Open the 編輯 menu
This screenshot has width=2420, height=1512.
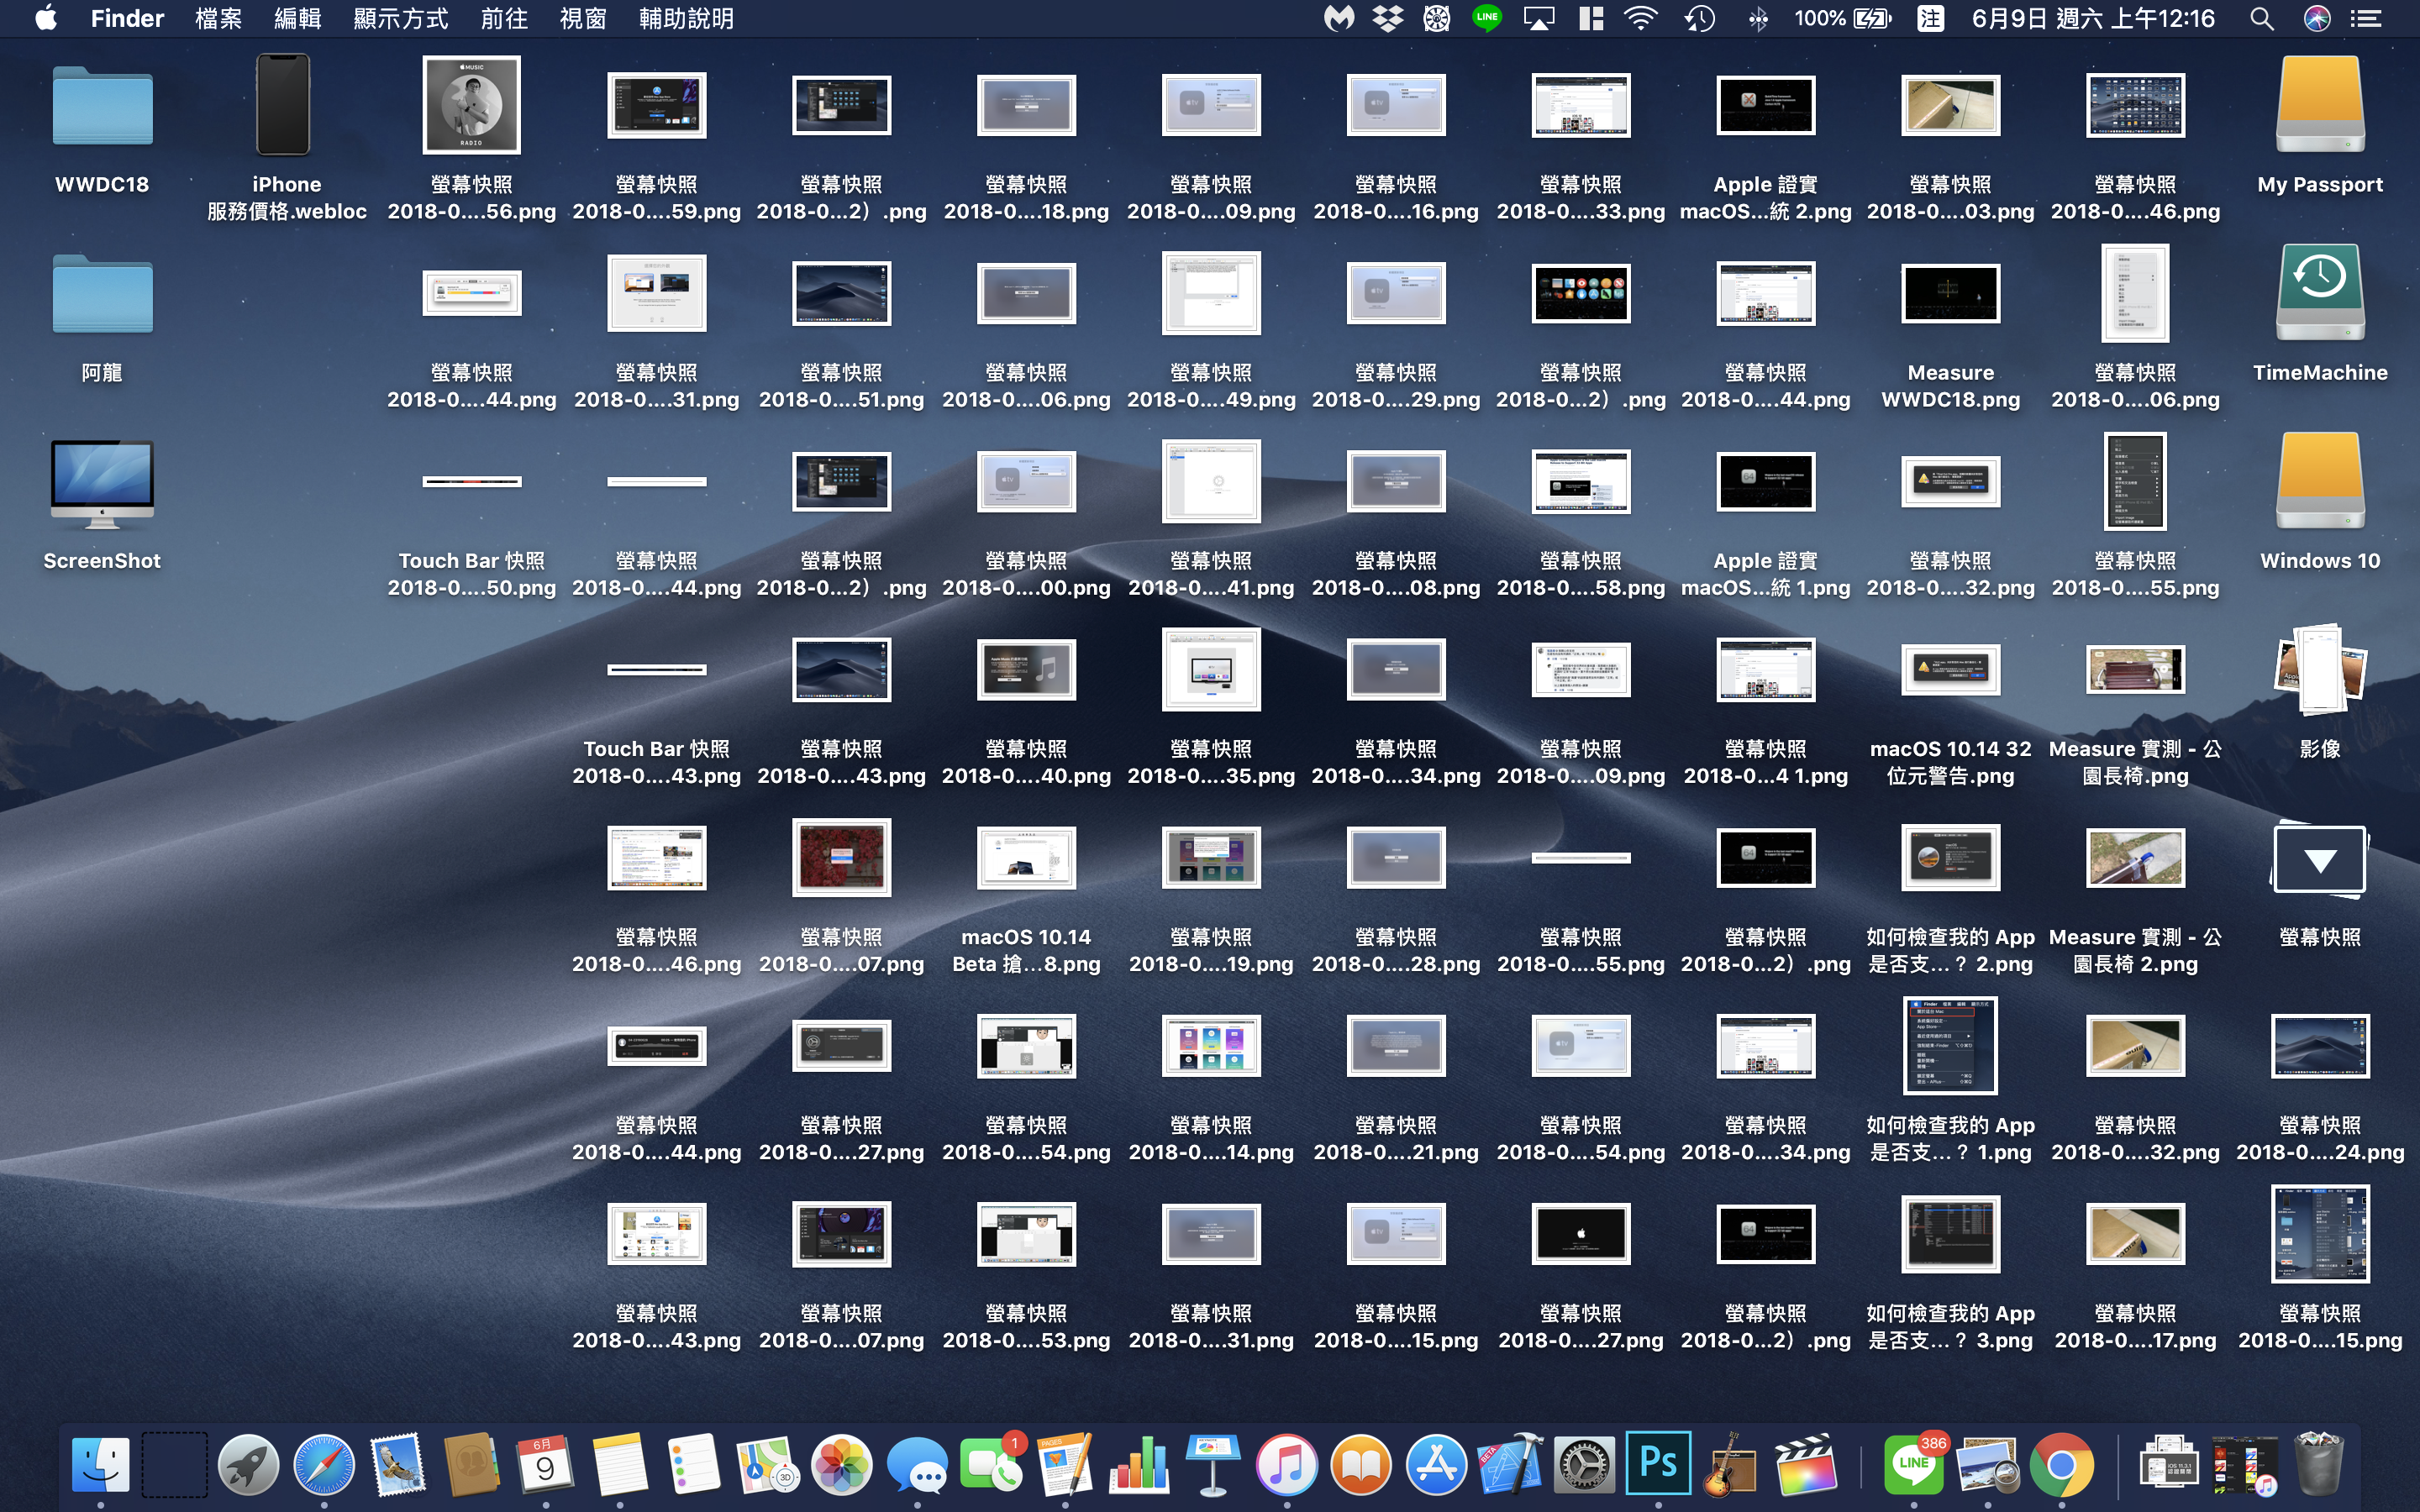click(298, 18)
